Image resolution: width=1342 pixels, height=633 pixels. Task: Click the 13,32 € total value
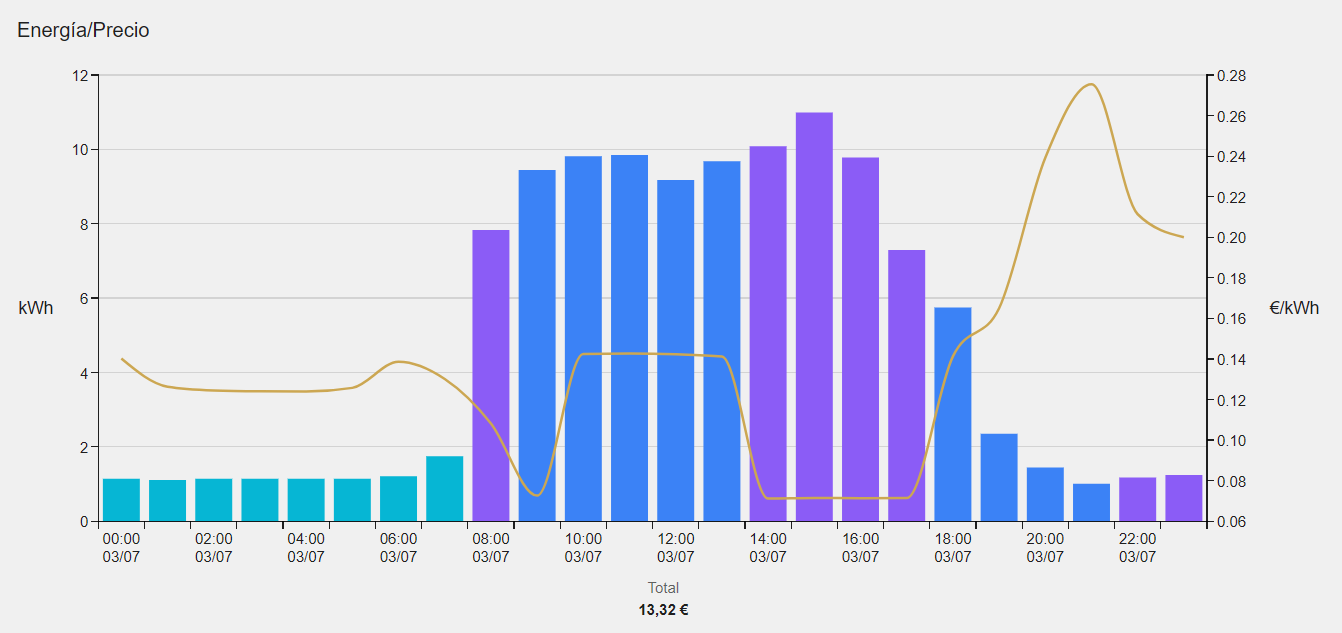pos(663,610)
